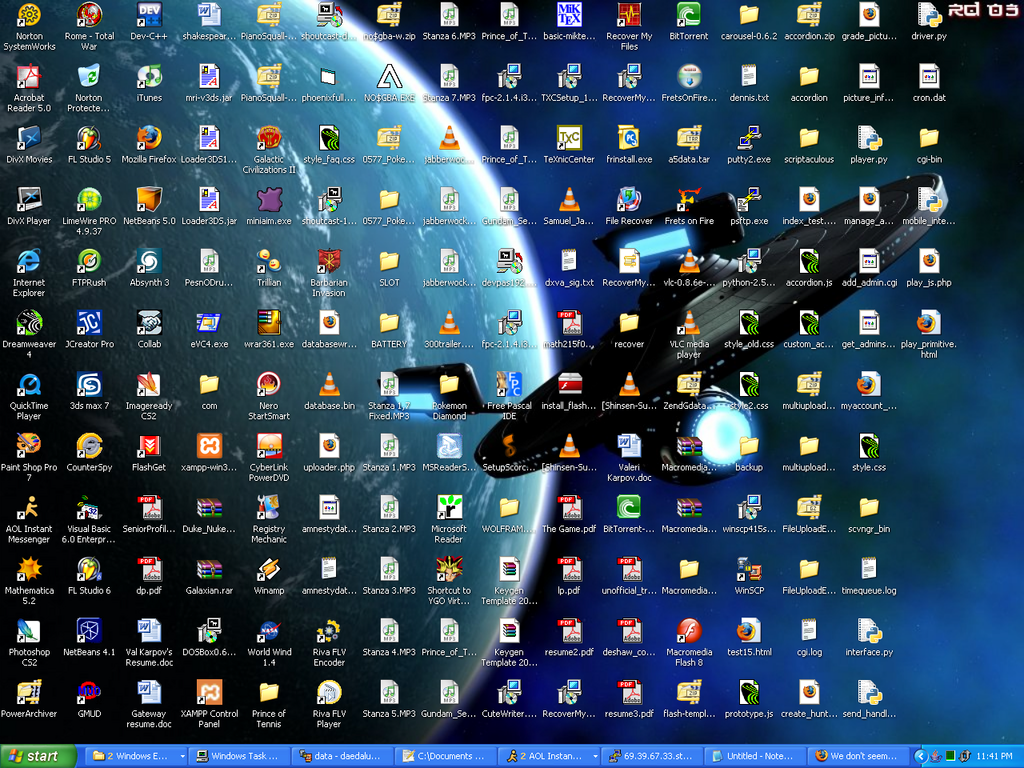Select the BitTorrent desktop icon
The height and width of the screenshot is (768, 1024).
tap(689, 22)
